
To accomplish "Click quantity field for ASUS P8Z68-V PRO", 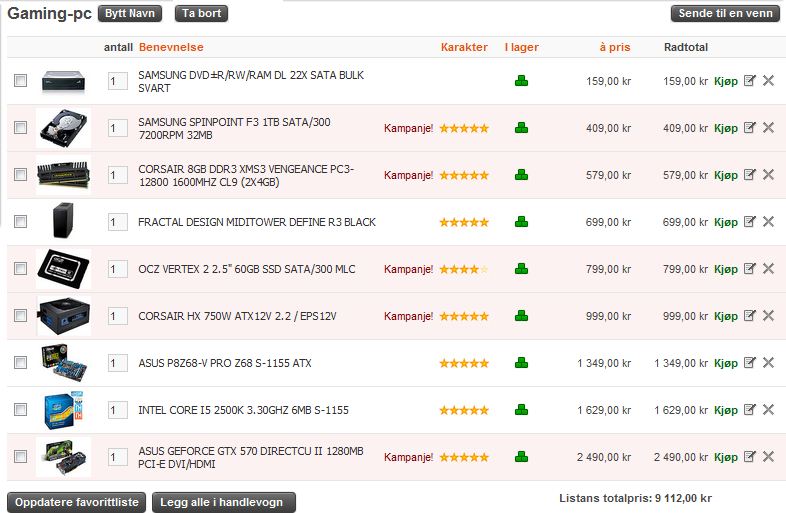I will tap(118, 363).
